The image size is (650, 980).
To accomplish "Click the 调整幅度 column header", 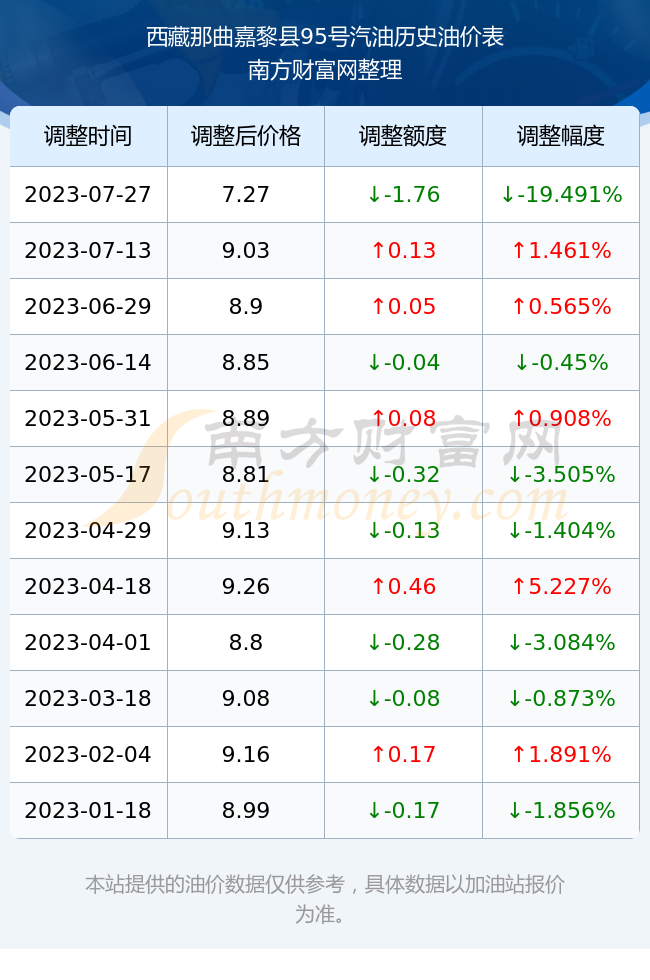I will tap(561, 136).
